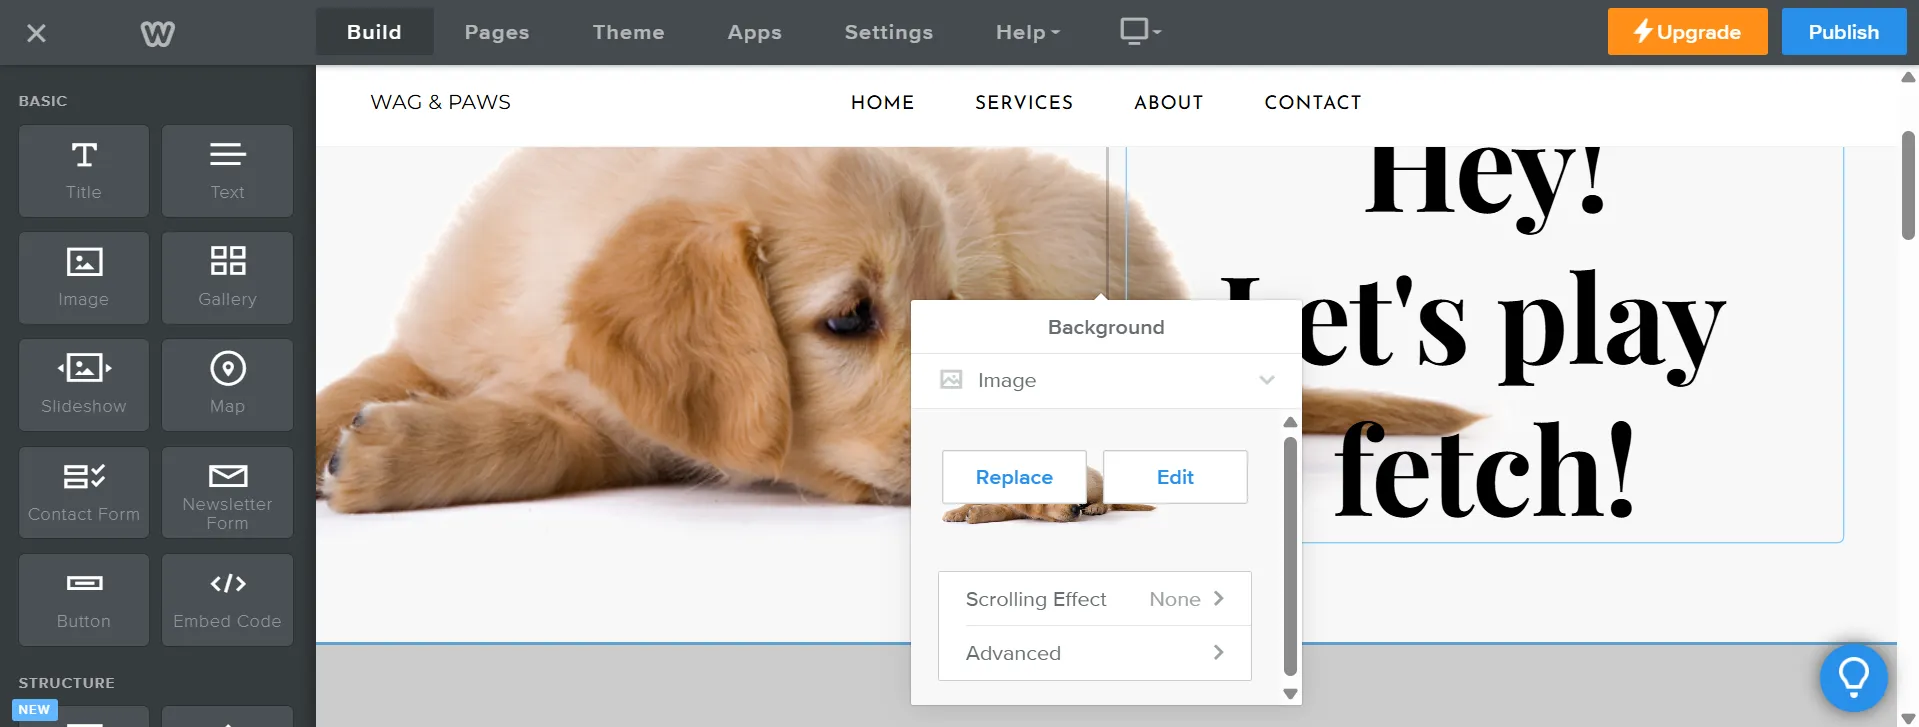This screenshot has height=727, width=1919.
Task: Switch to the Build tab
Action: point(374,32)
